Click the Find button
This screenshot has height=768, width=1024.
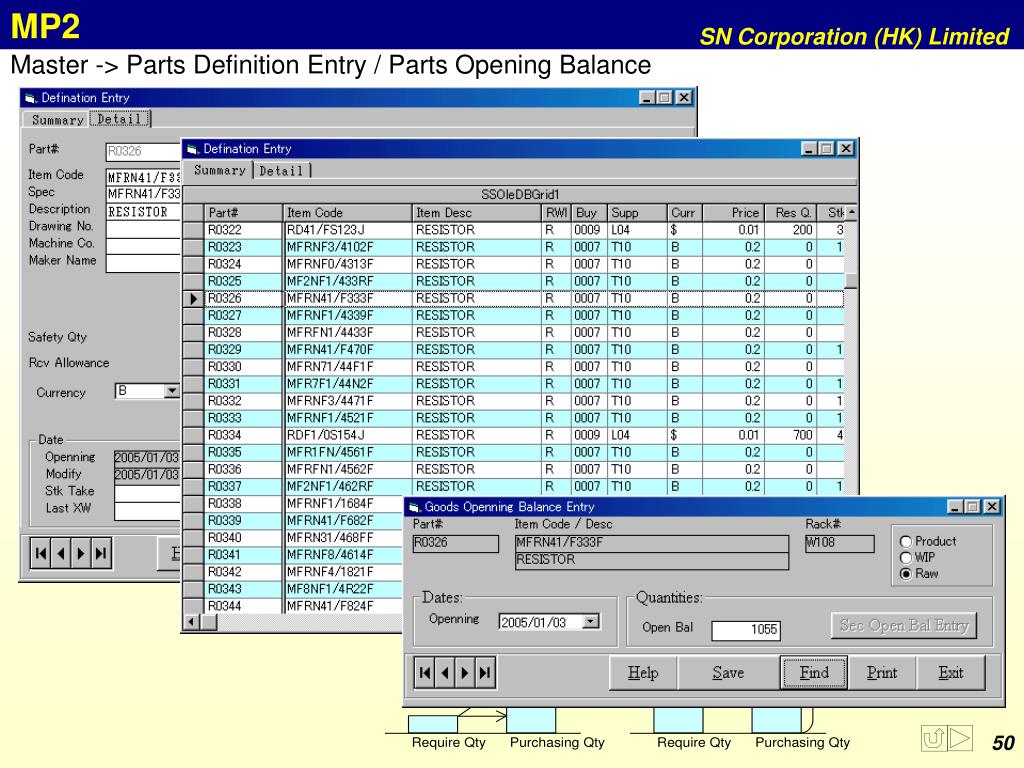pyautogui.click(x=814, y=673)
